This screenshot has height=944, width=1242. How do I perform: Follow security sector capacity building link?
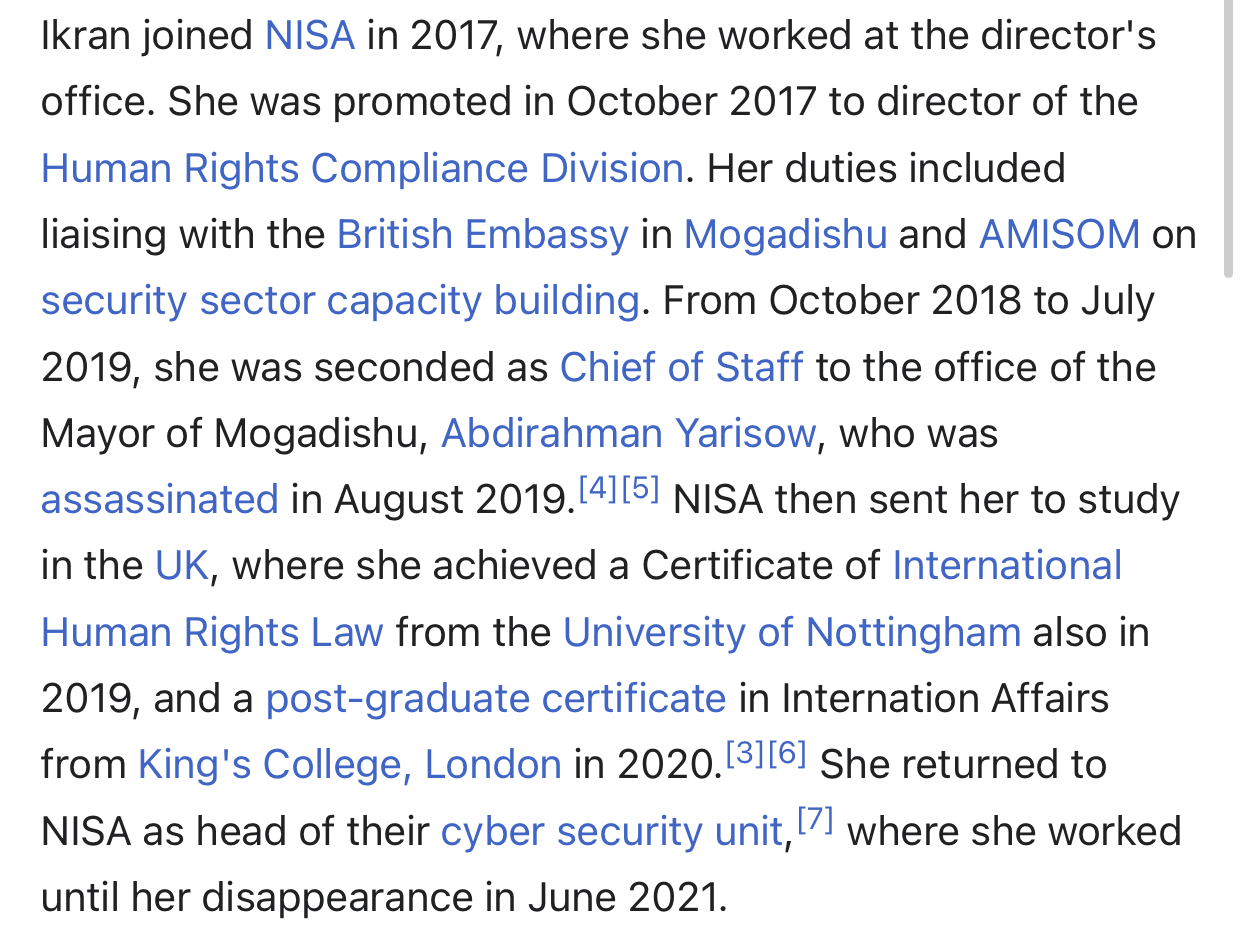point(340,301)
